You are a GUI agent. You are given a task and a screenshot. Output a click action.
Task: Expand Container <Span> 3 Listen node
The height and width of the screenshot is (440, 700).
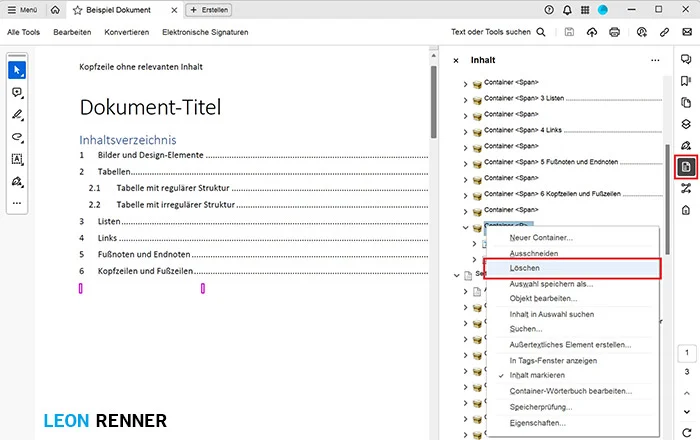(465, 100)
